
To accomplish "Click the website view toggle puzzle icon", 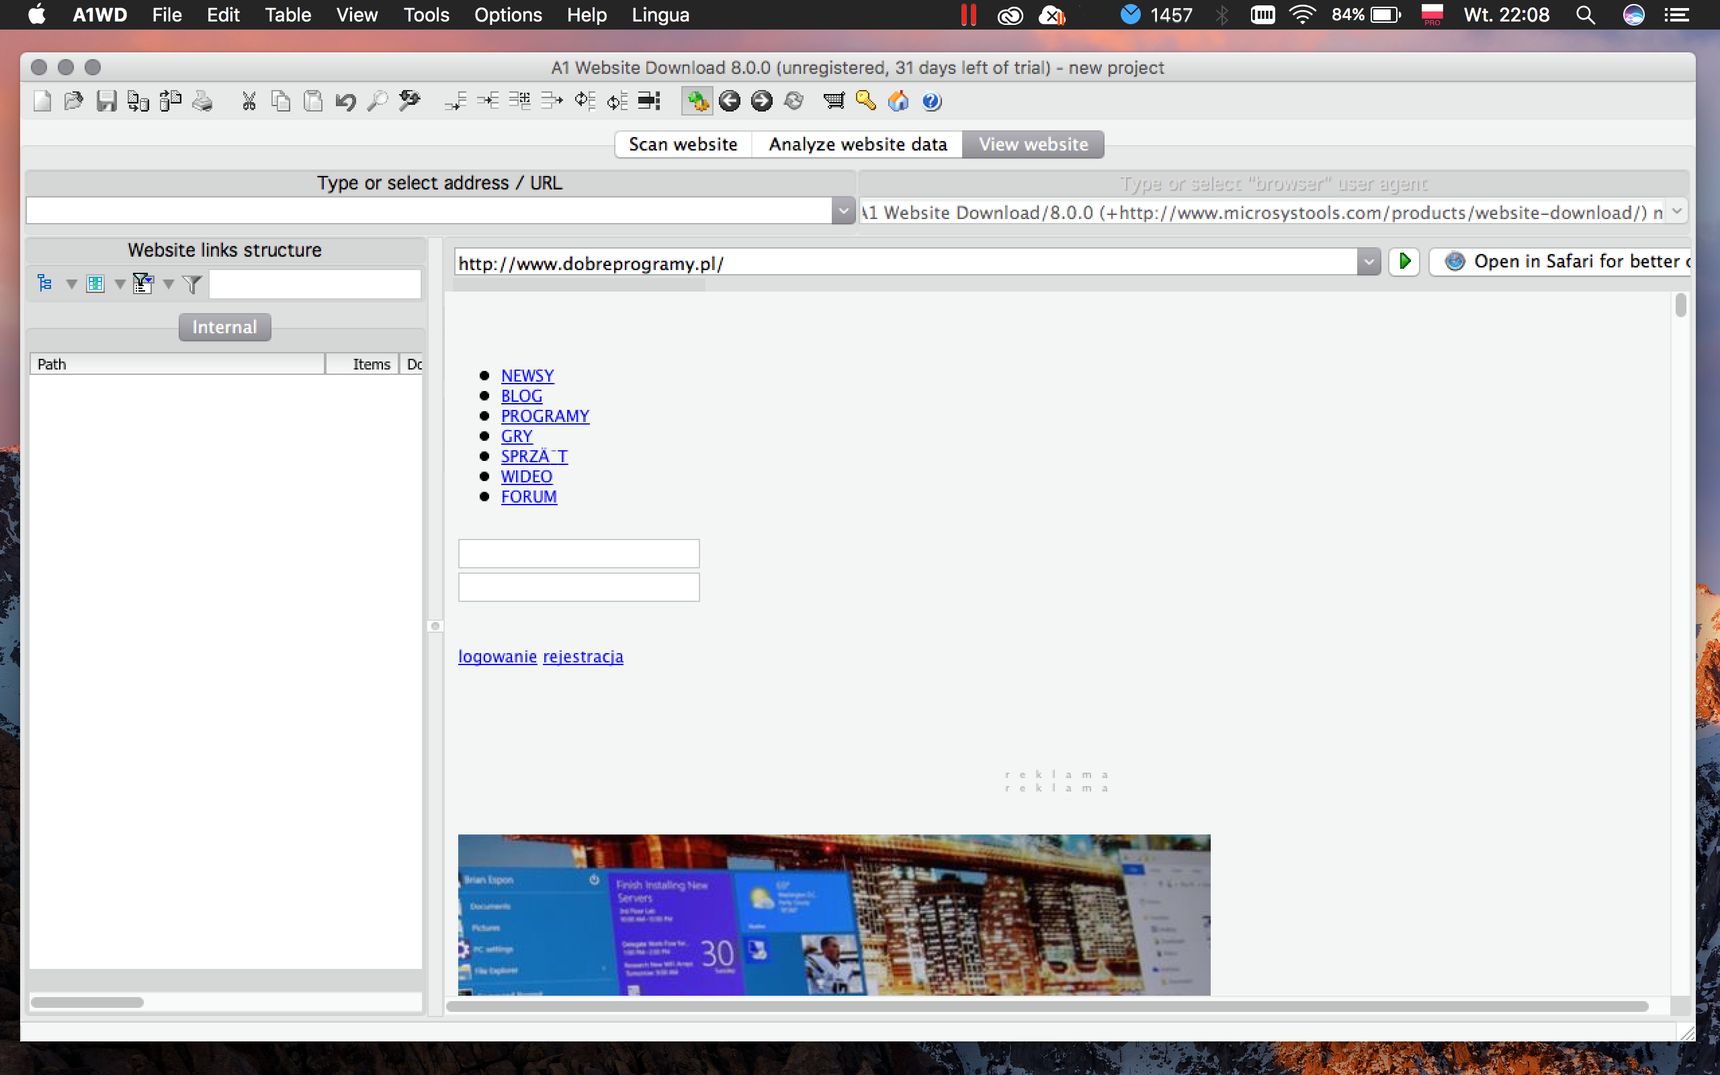I will pos(697,101).
